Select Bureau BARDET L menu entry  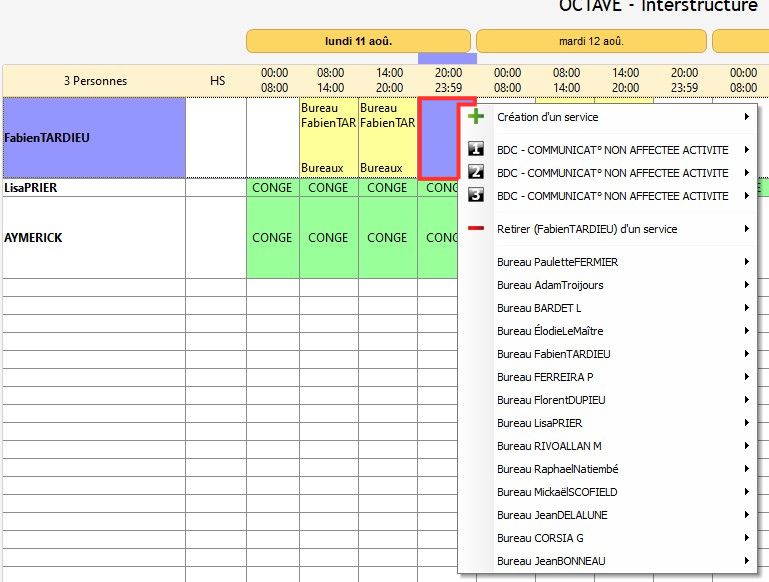538,308
